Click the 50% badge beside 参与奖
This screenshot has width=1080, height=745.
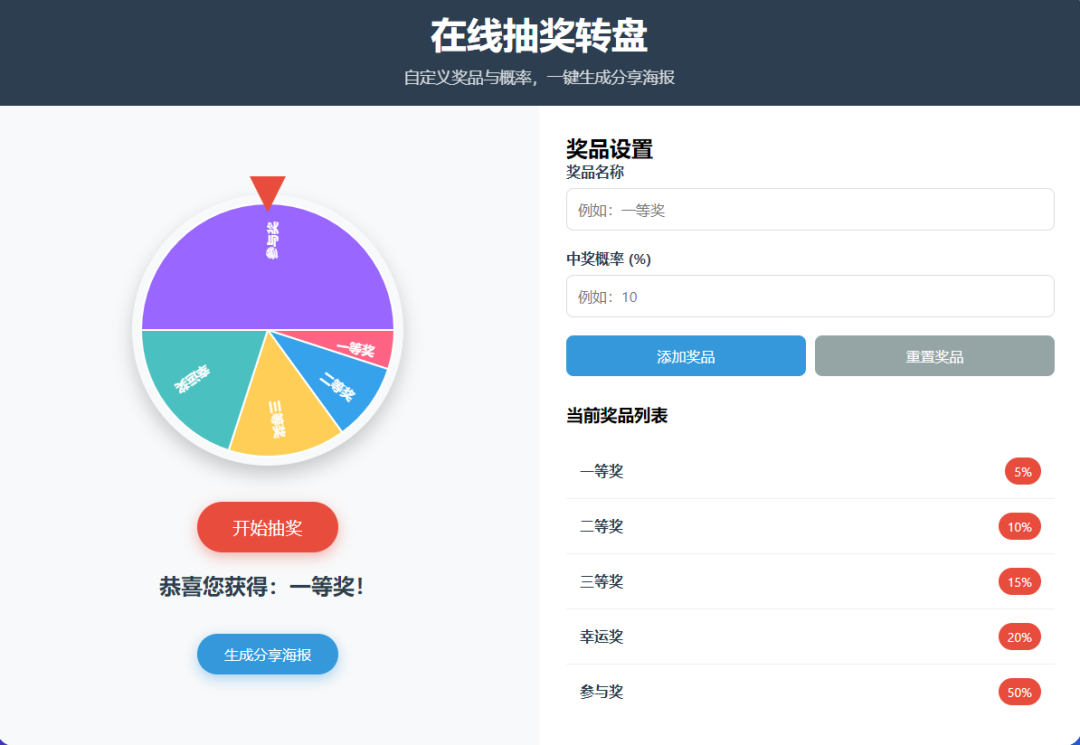point(1019,692)
